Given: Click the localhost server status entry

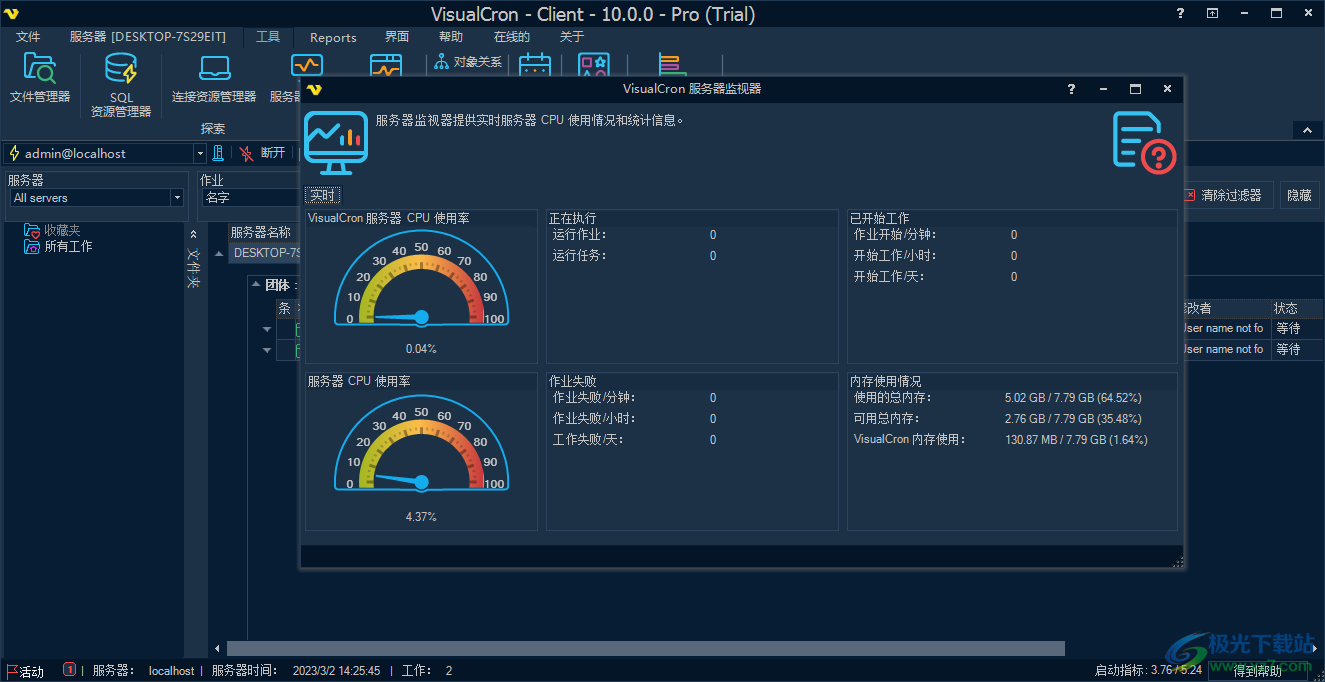Looking at the screenshot, I should [x=172, y=671].
